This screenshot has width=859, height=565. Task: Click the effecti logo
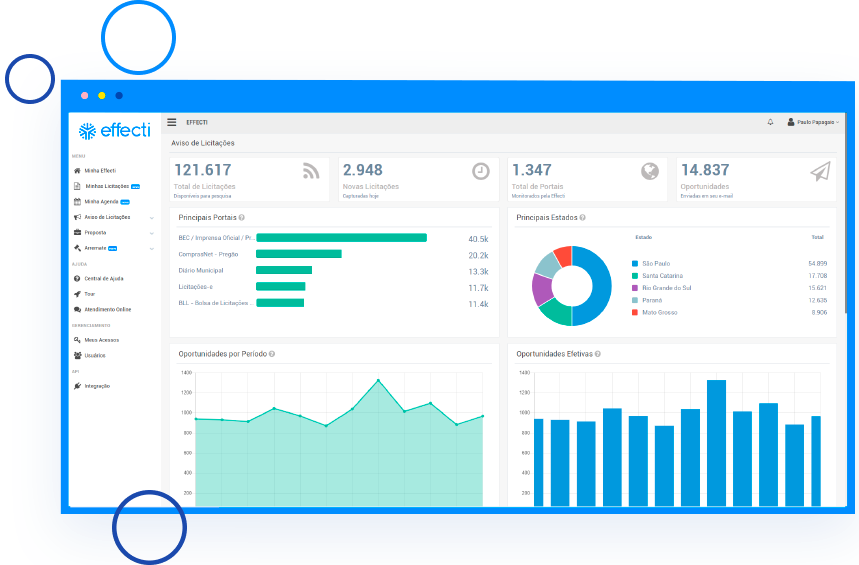[x=114, y=130]
